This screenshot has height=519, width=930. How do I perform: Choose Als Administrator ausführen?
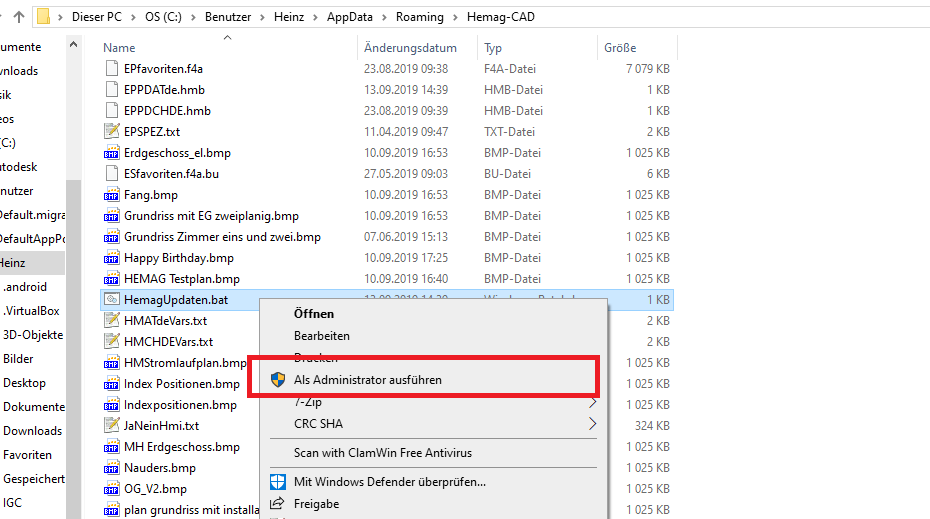(367, 380)
